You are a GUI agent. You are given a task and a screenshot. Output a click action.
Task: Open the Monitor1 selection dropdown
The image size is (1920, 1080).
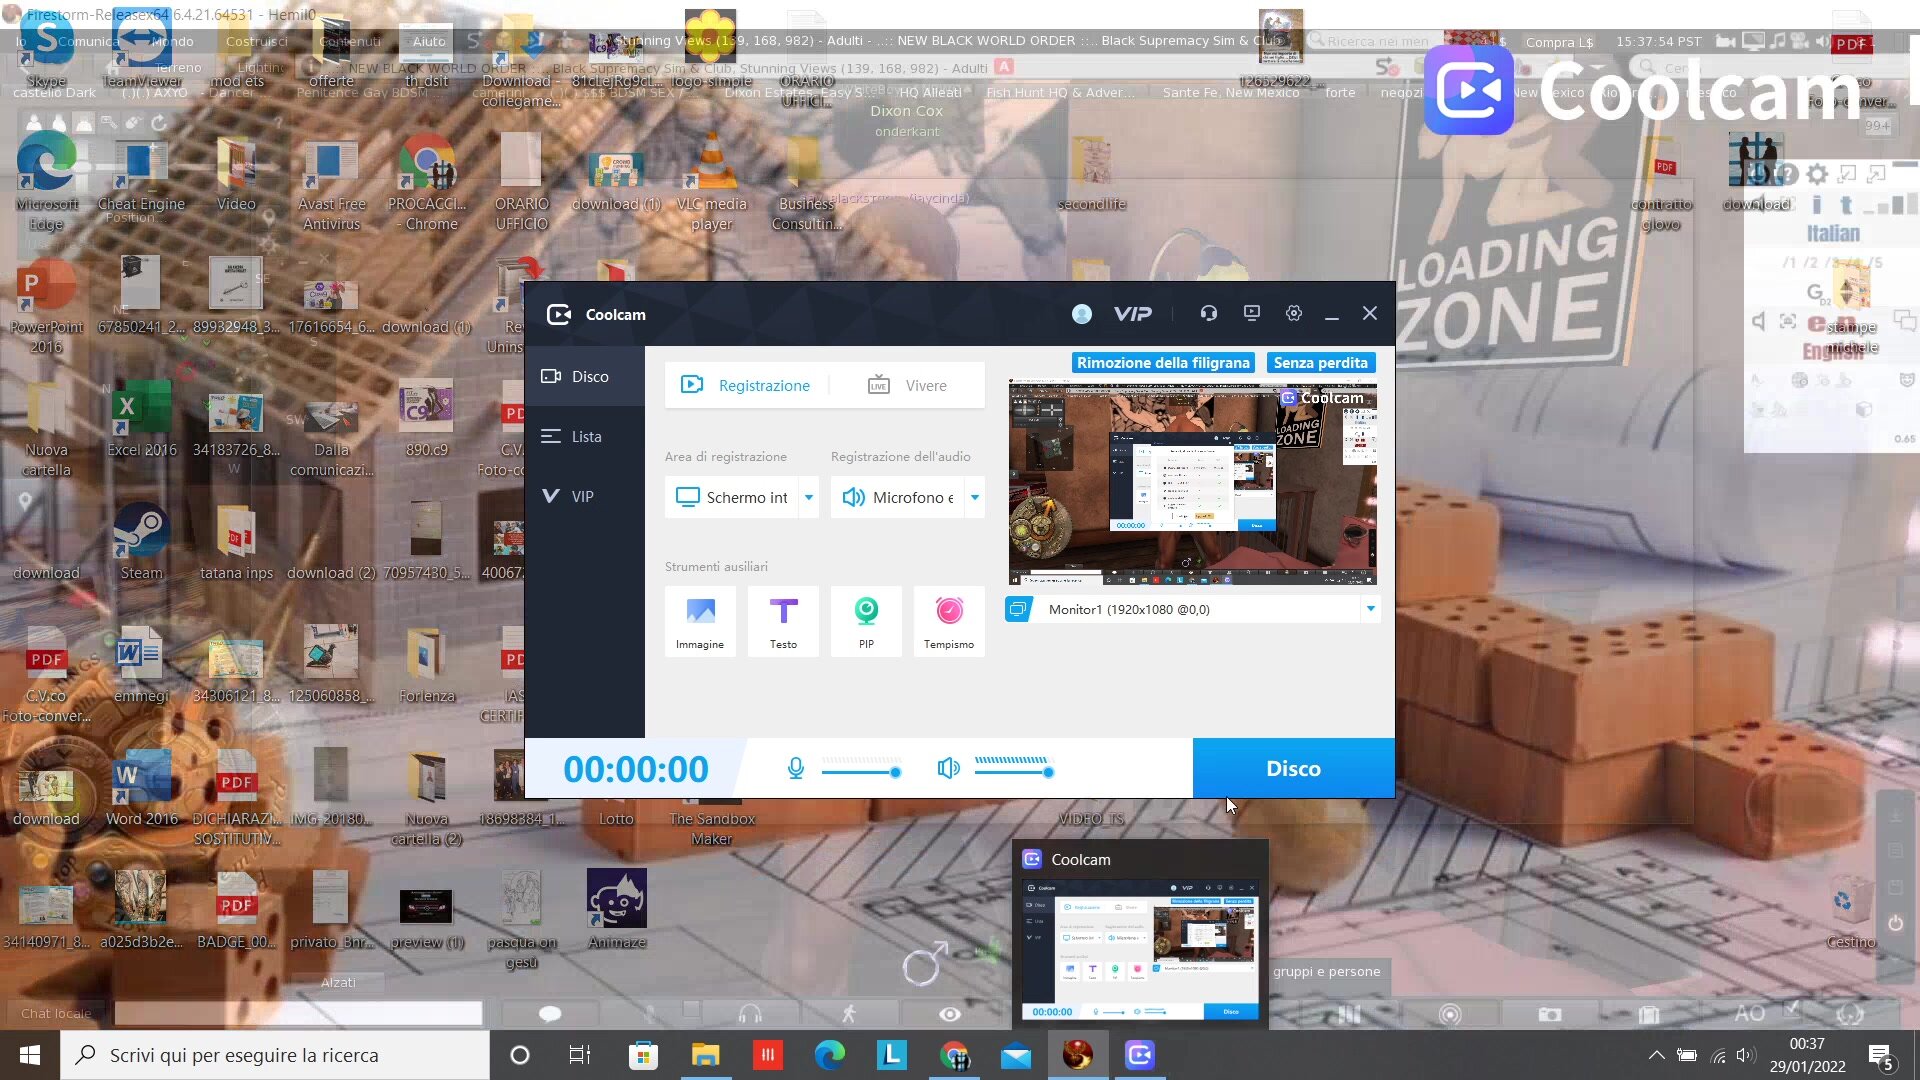[1370, 609]
